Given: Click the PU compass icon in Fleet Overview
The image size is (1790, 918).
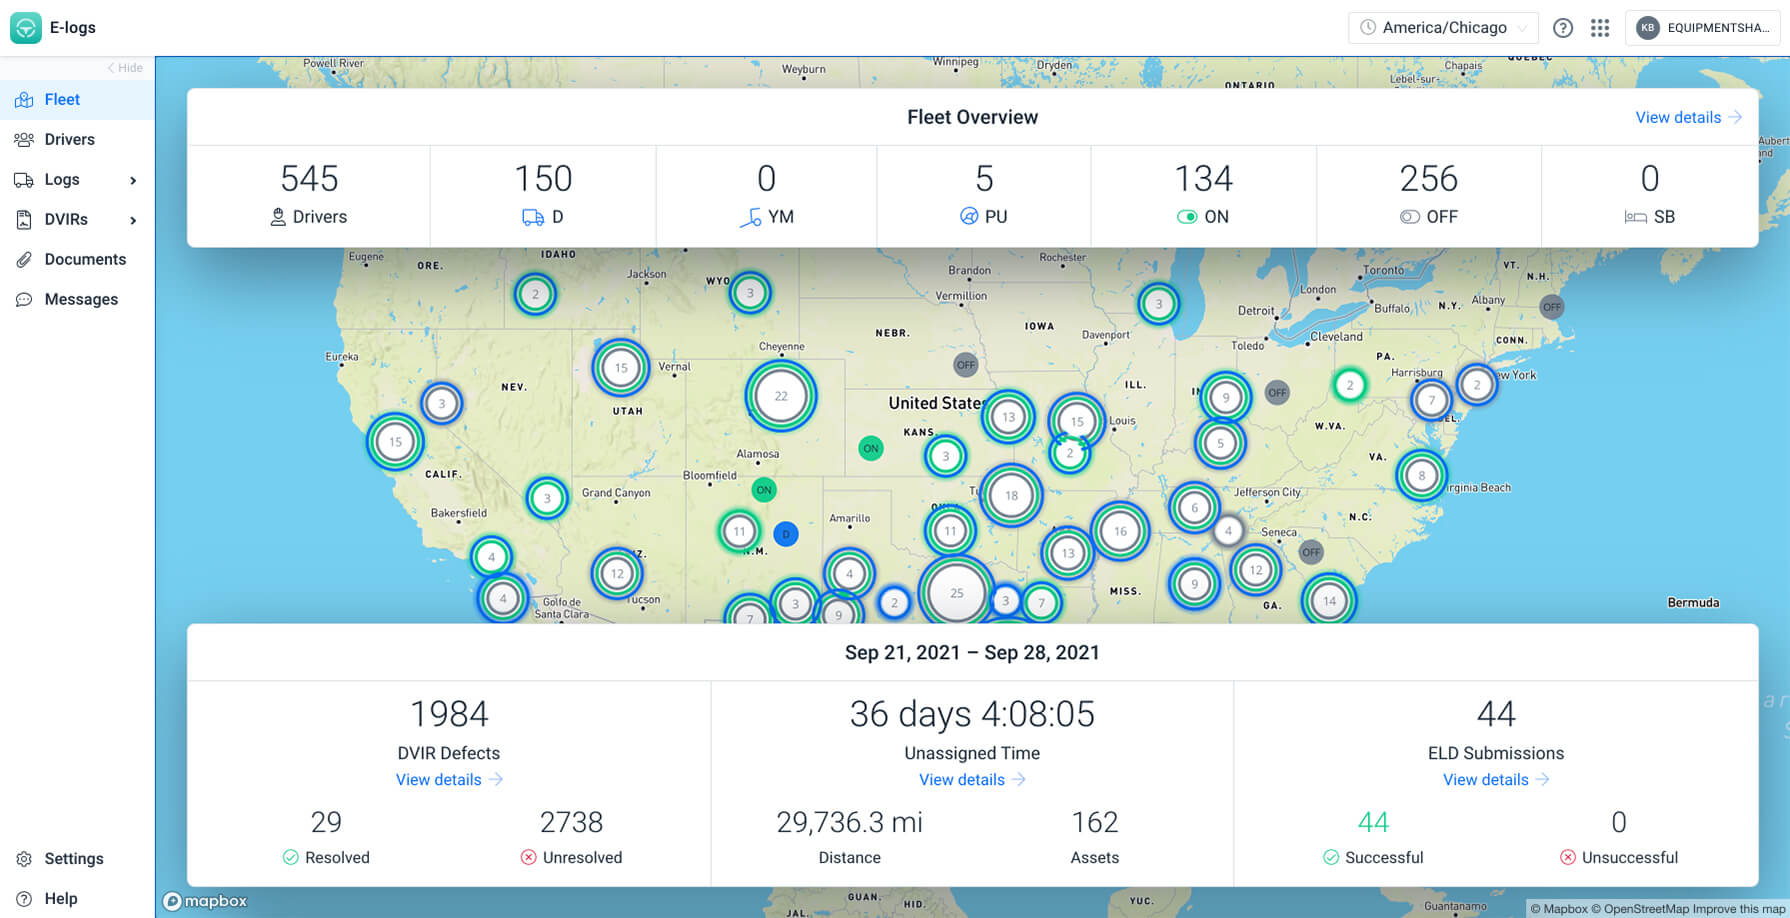Looking at the screenshot, I should pyautogui.click(x=968, y=216).
